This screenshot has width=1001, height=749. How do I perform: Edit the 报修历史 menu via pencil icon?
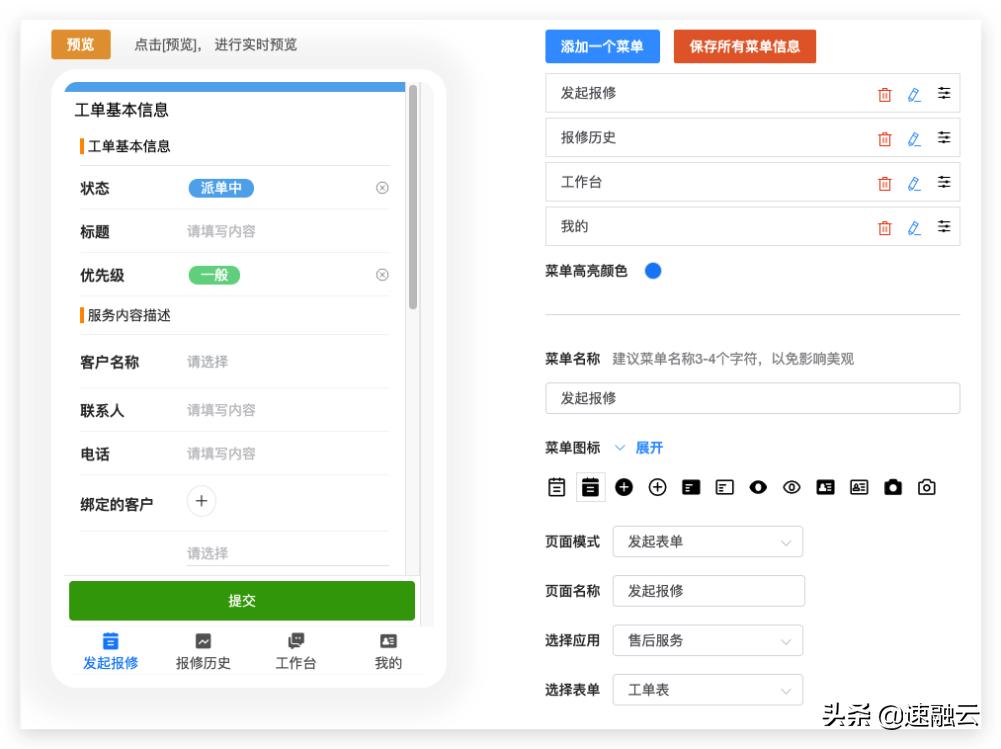(913, 138)
